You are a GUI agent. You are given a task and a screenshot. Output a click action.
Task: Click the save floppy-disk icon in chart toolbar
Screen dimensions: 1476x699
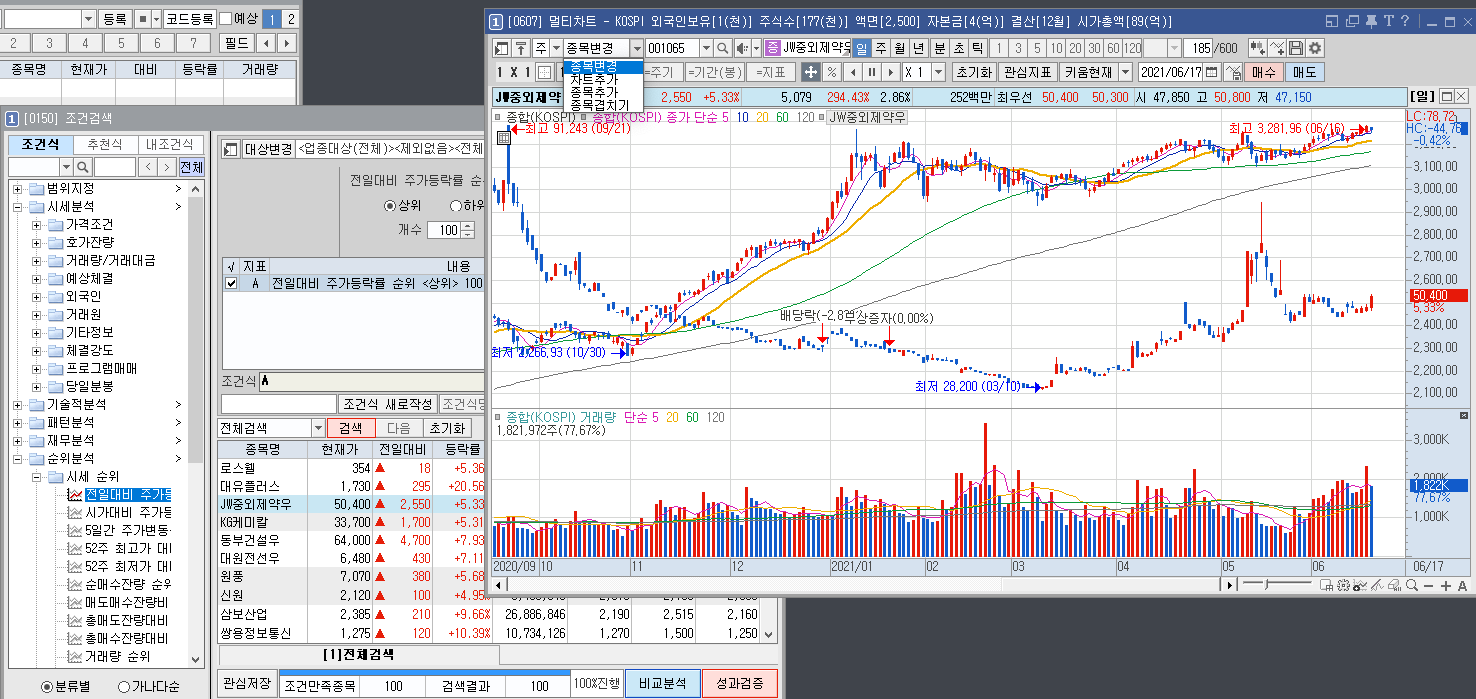tap(1296, 48)
